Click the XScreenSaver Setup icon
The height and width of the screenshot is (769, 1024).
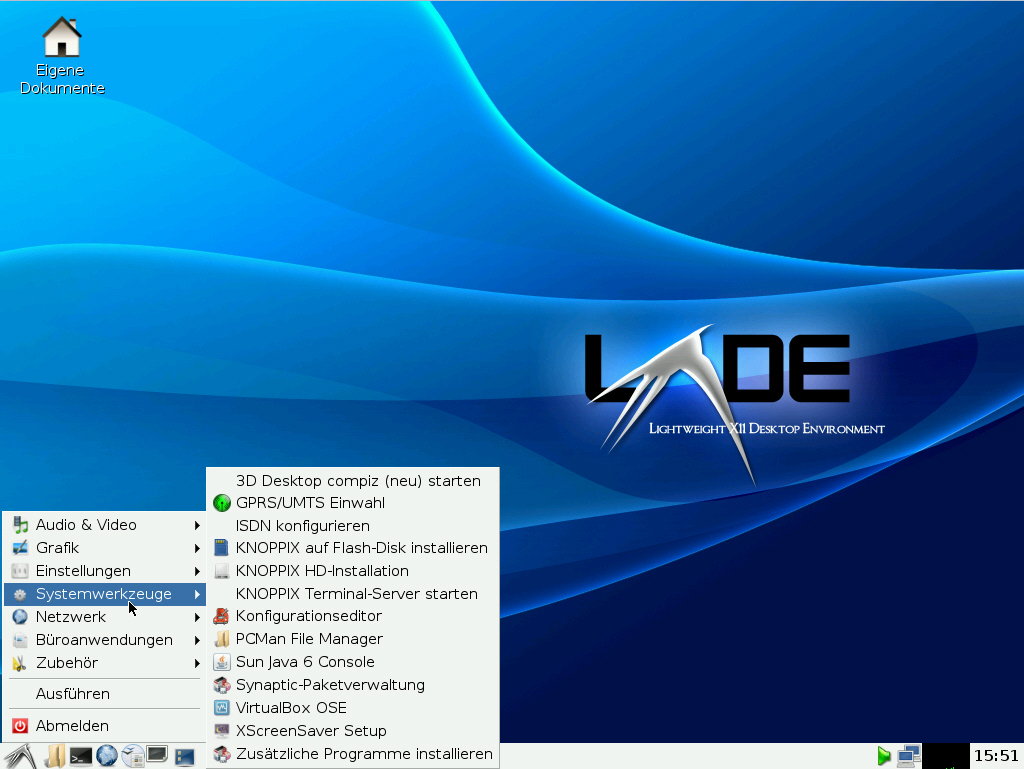tap(222, 731)
